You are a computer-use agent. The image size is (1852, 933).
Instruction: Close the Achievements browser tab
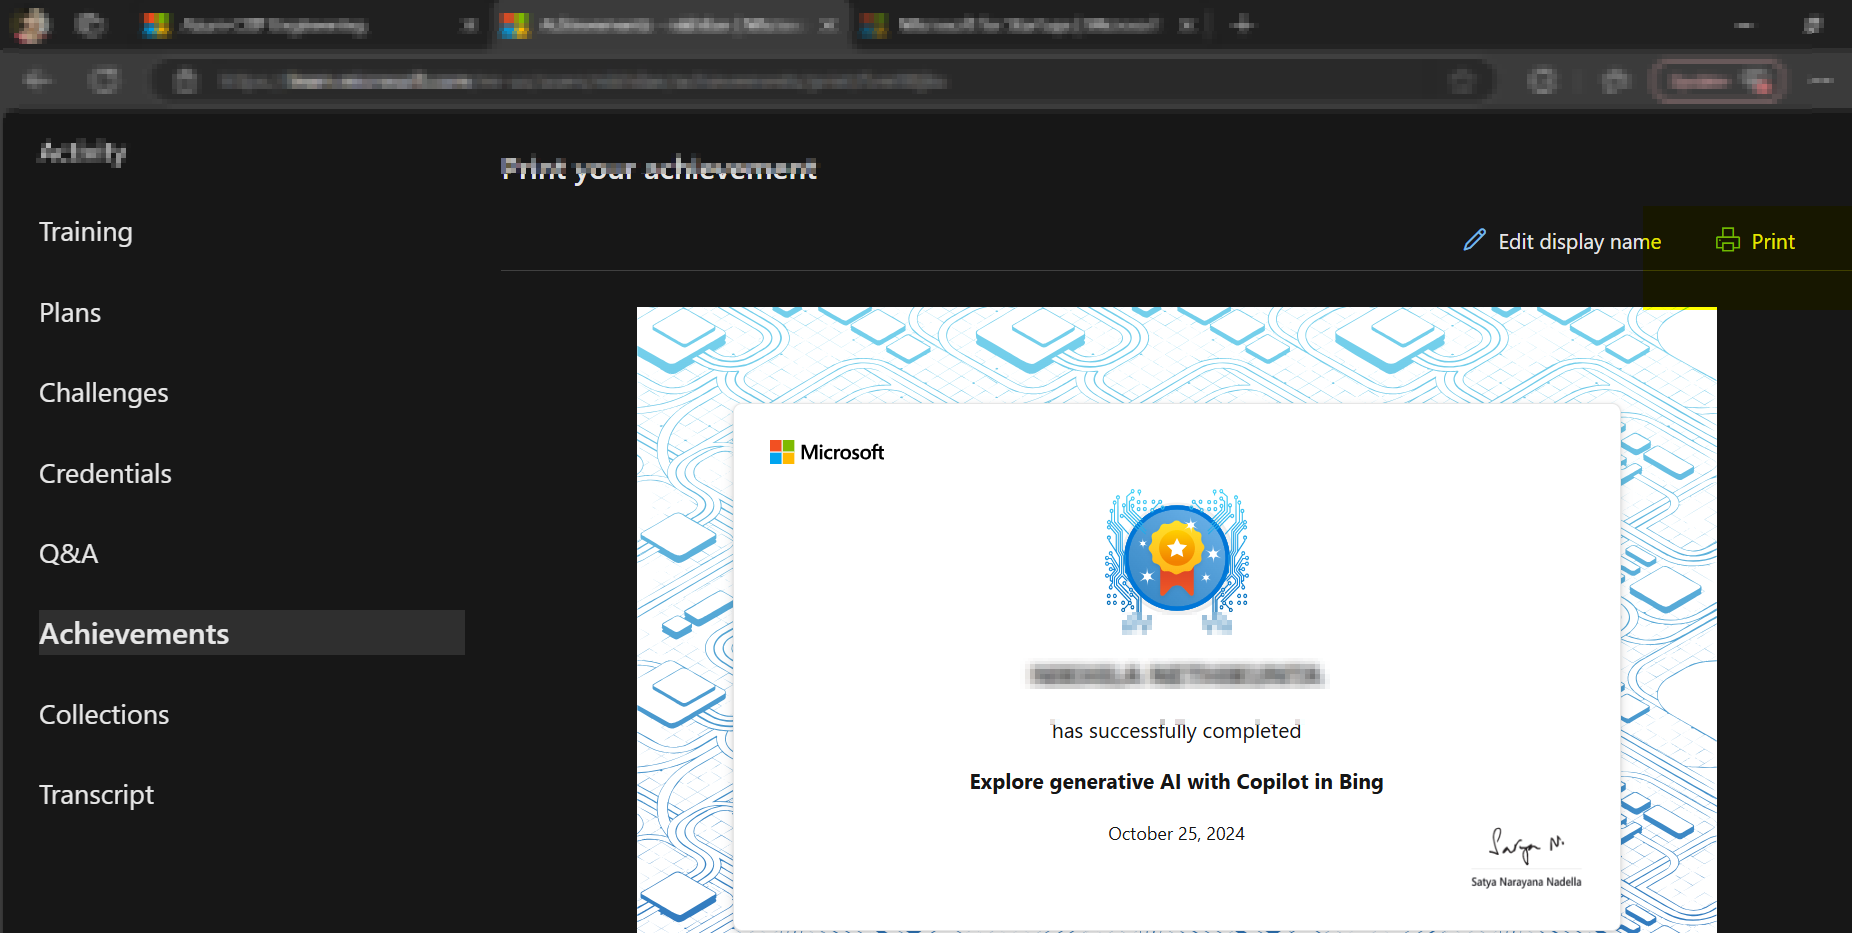(828, 25)
